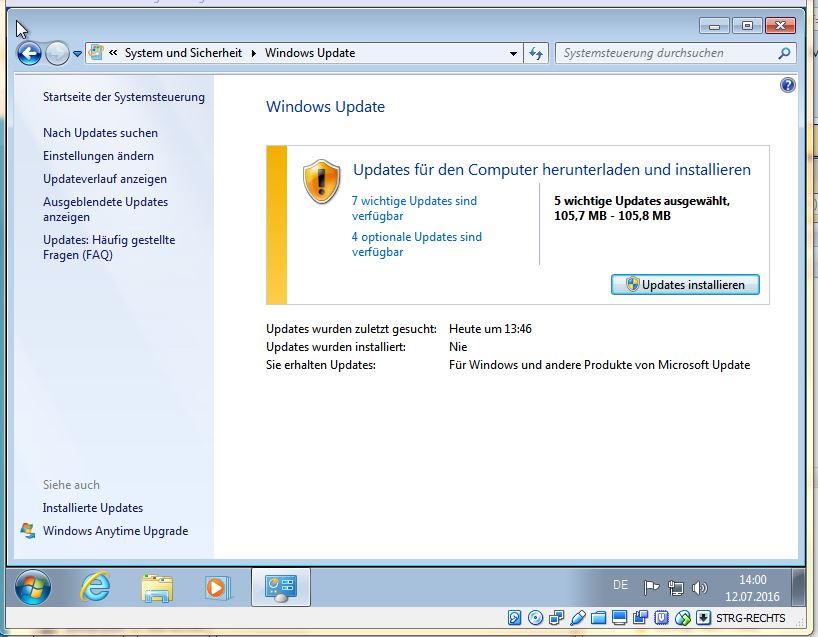Click Windows Update breadcrumb segment
The width and height of the screenshot is (818, 637).
[x=310, y=53]
